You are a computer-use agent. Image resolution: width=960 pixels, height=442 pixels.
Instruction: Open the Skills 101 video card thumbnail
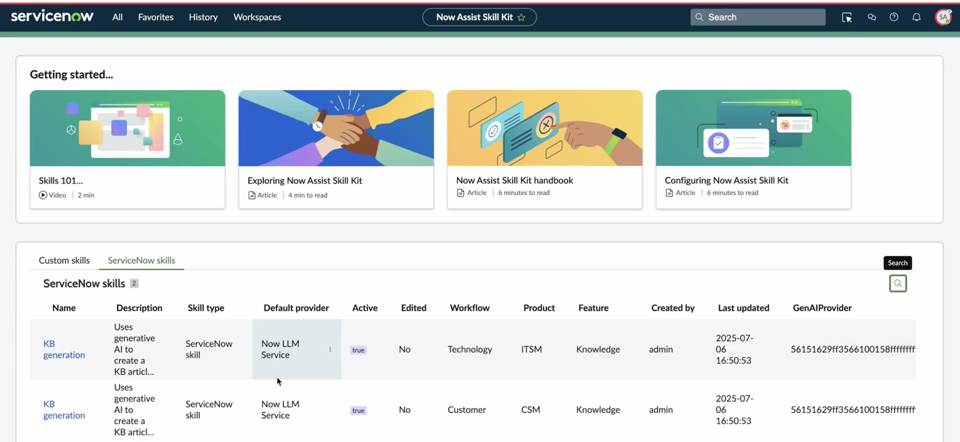pyautogui.click(x=127, y=128)
